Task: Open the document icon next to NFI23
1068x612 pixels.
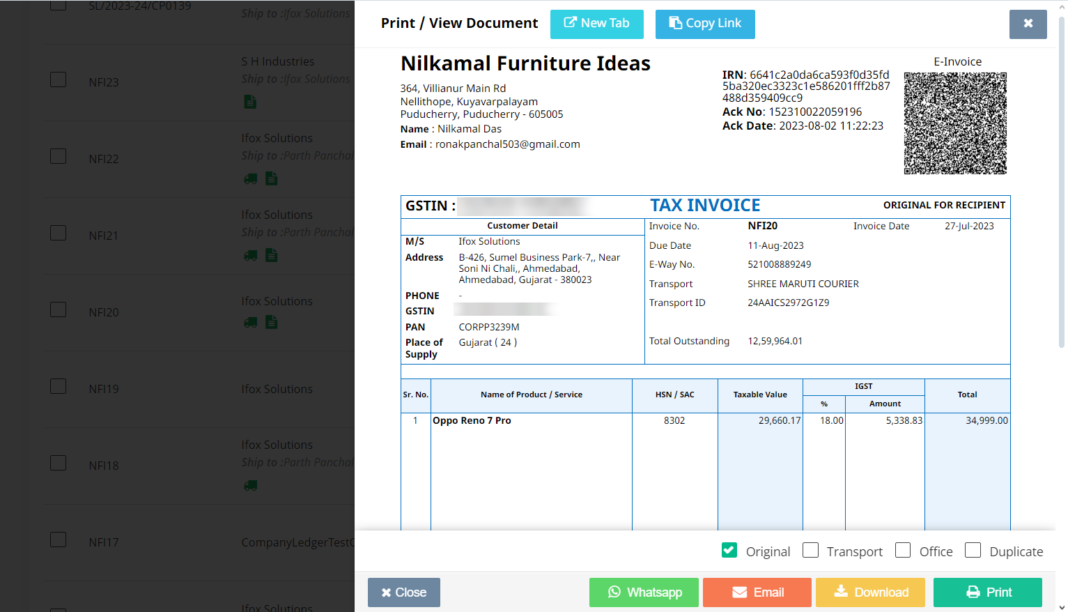Action: (249, 101)
